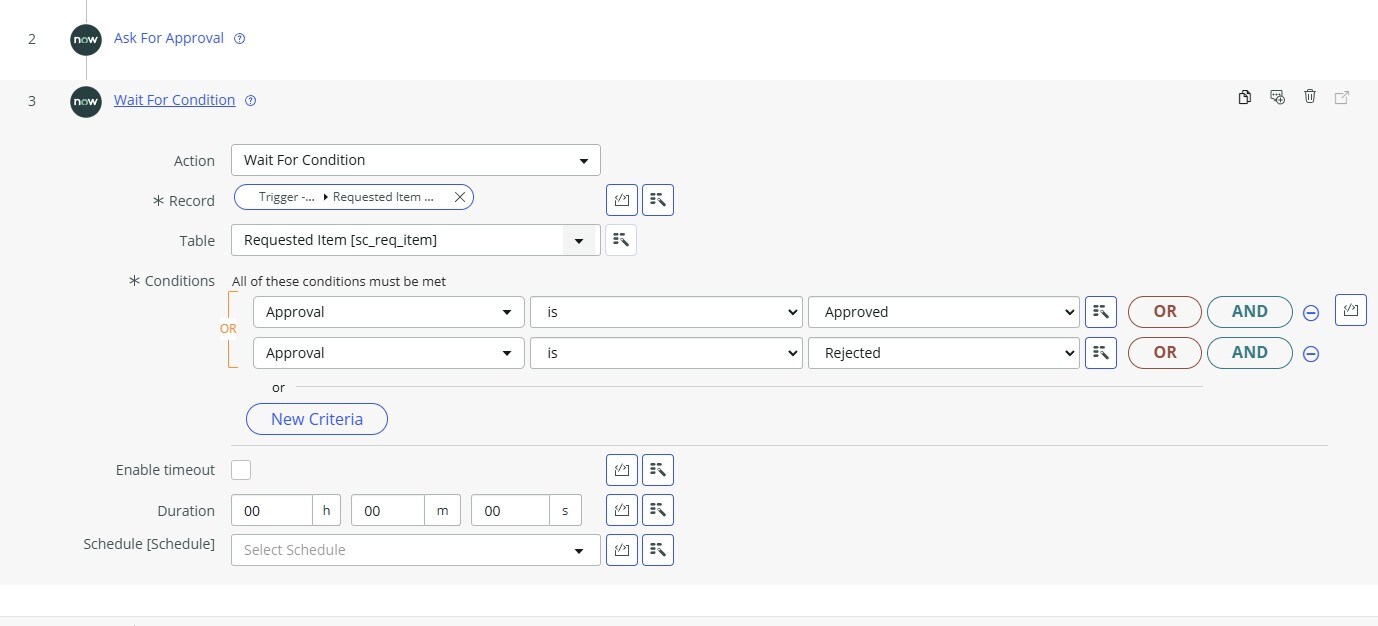The image size is (1378, 626).
Task: Select the data pill picker for Record
Action: click(x=657, y=199)
